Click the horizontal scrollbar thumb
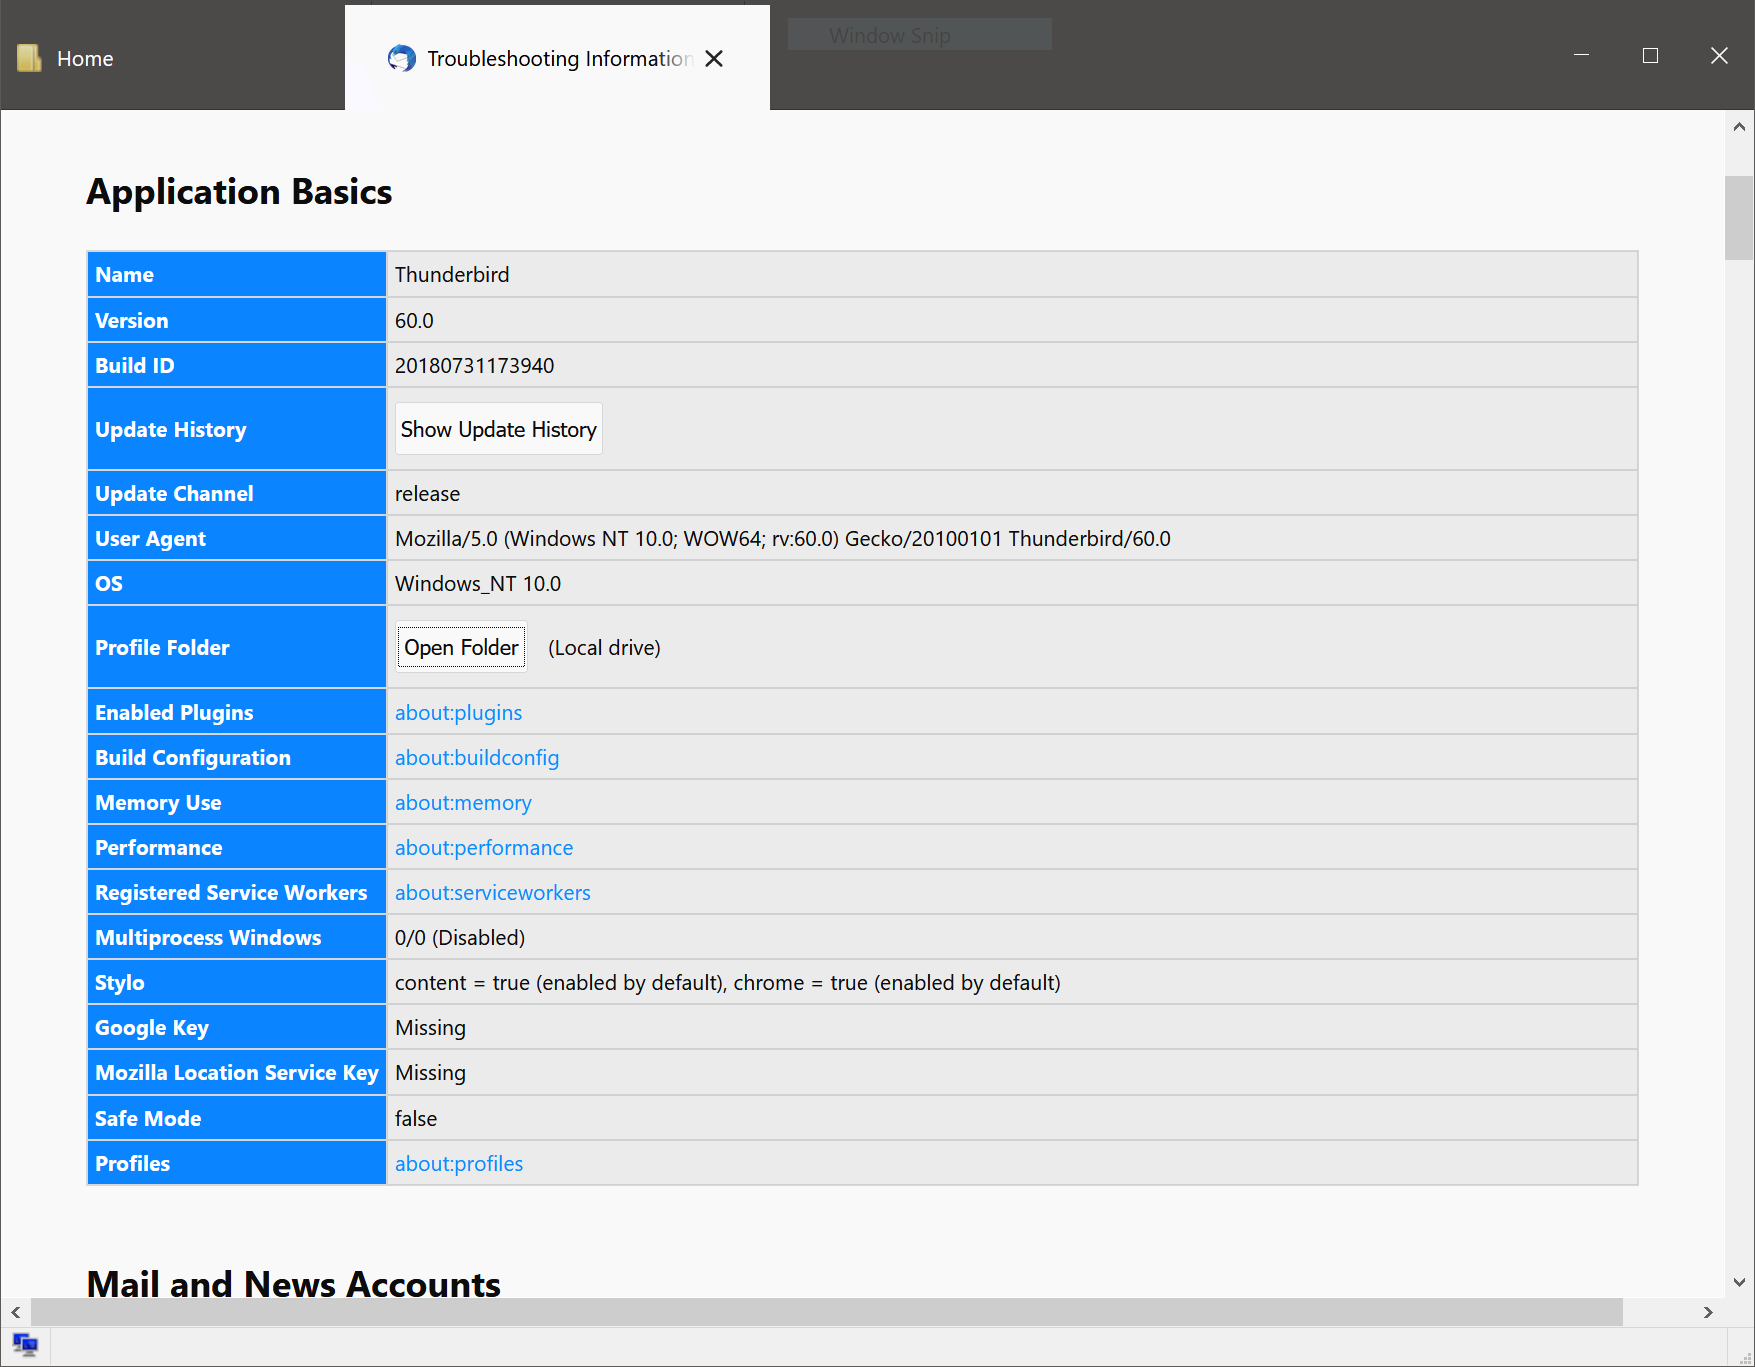This screenshot has height=1367, width=1755. pyautogui.click(x=827, y=1312)
